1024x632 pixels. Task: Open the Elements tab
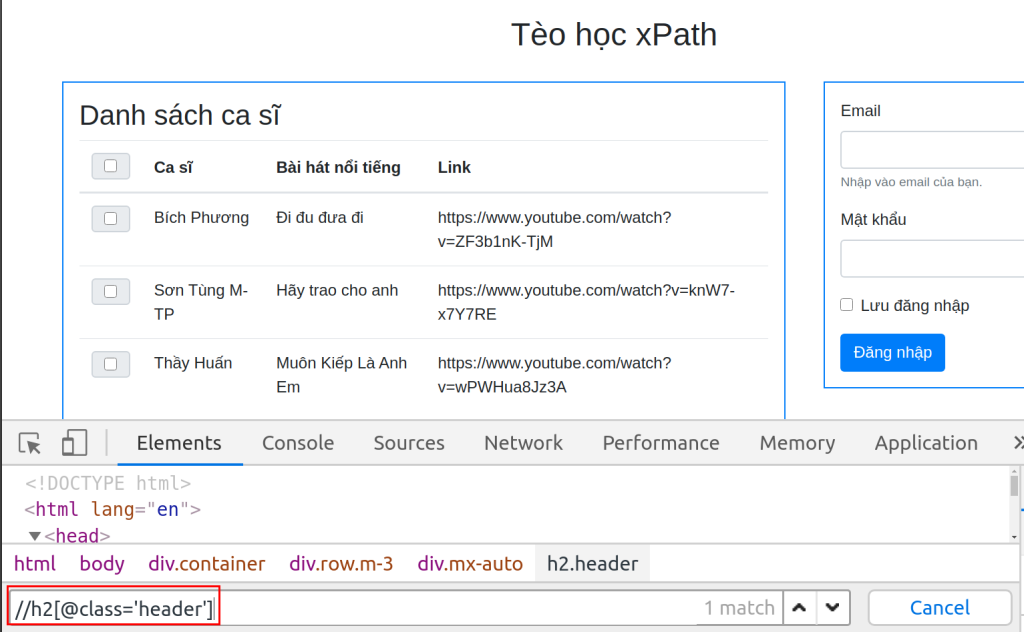179,443
